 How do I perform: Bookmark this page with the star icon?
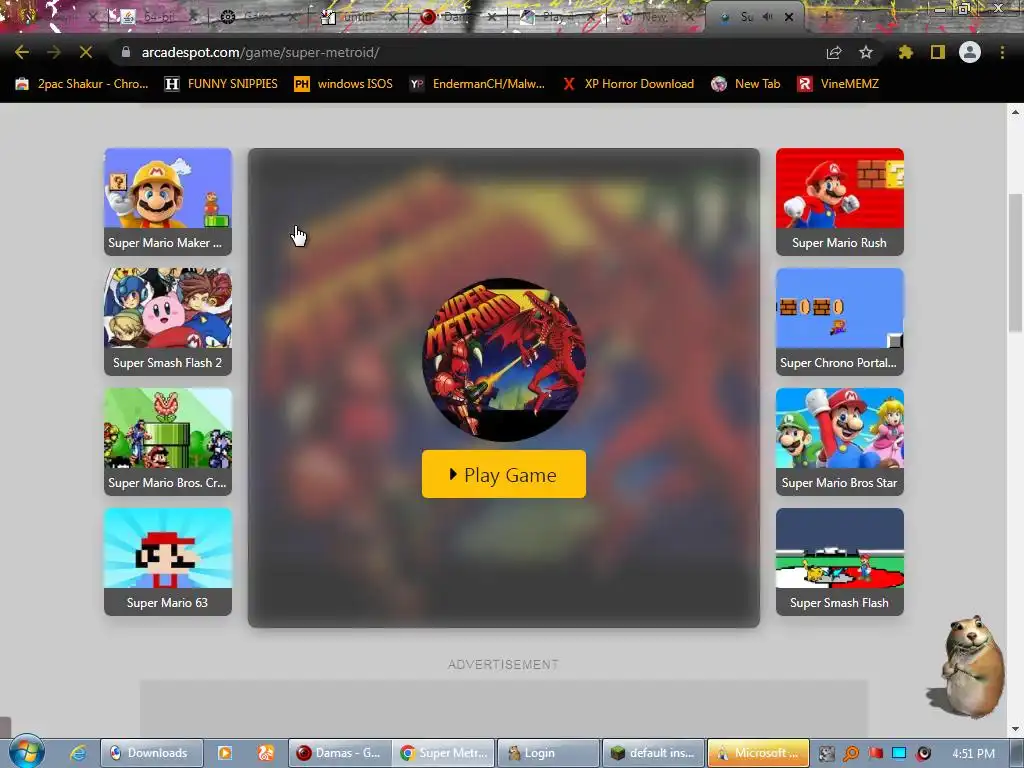(866, 52)
